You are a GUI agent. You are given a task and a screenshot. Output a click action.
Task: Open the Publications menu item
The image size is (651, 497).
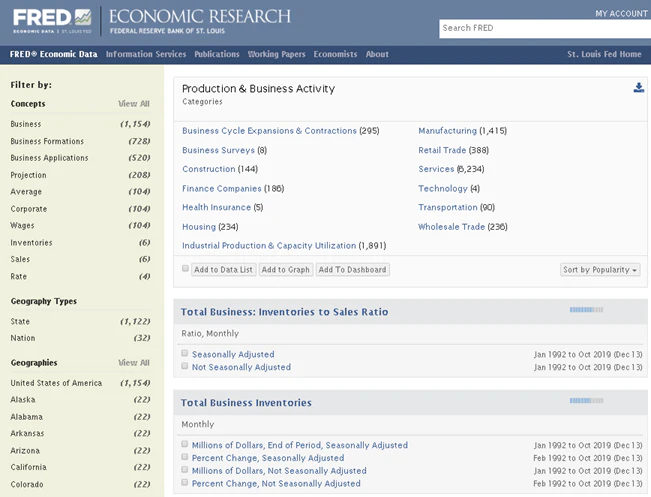click(x=217, y=54)
